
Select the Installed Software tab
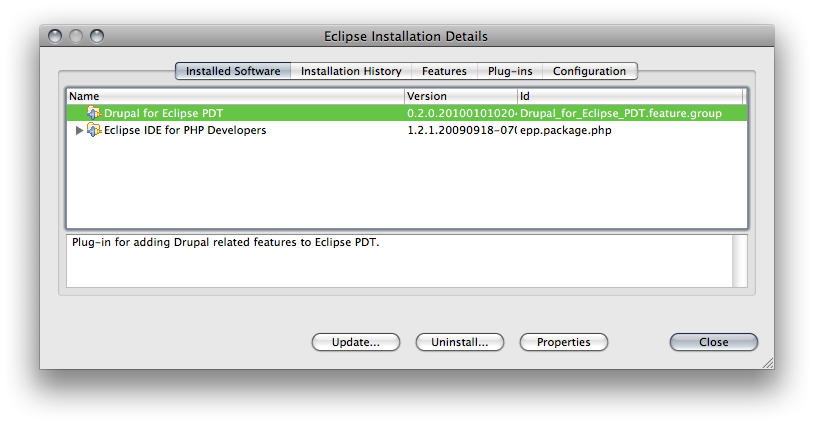click(233, 71)
